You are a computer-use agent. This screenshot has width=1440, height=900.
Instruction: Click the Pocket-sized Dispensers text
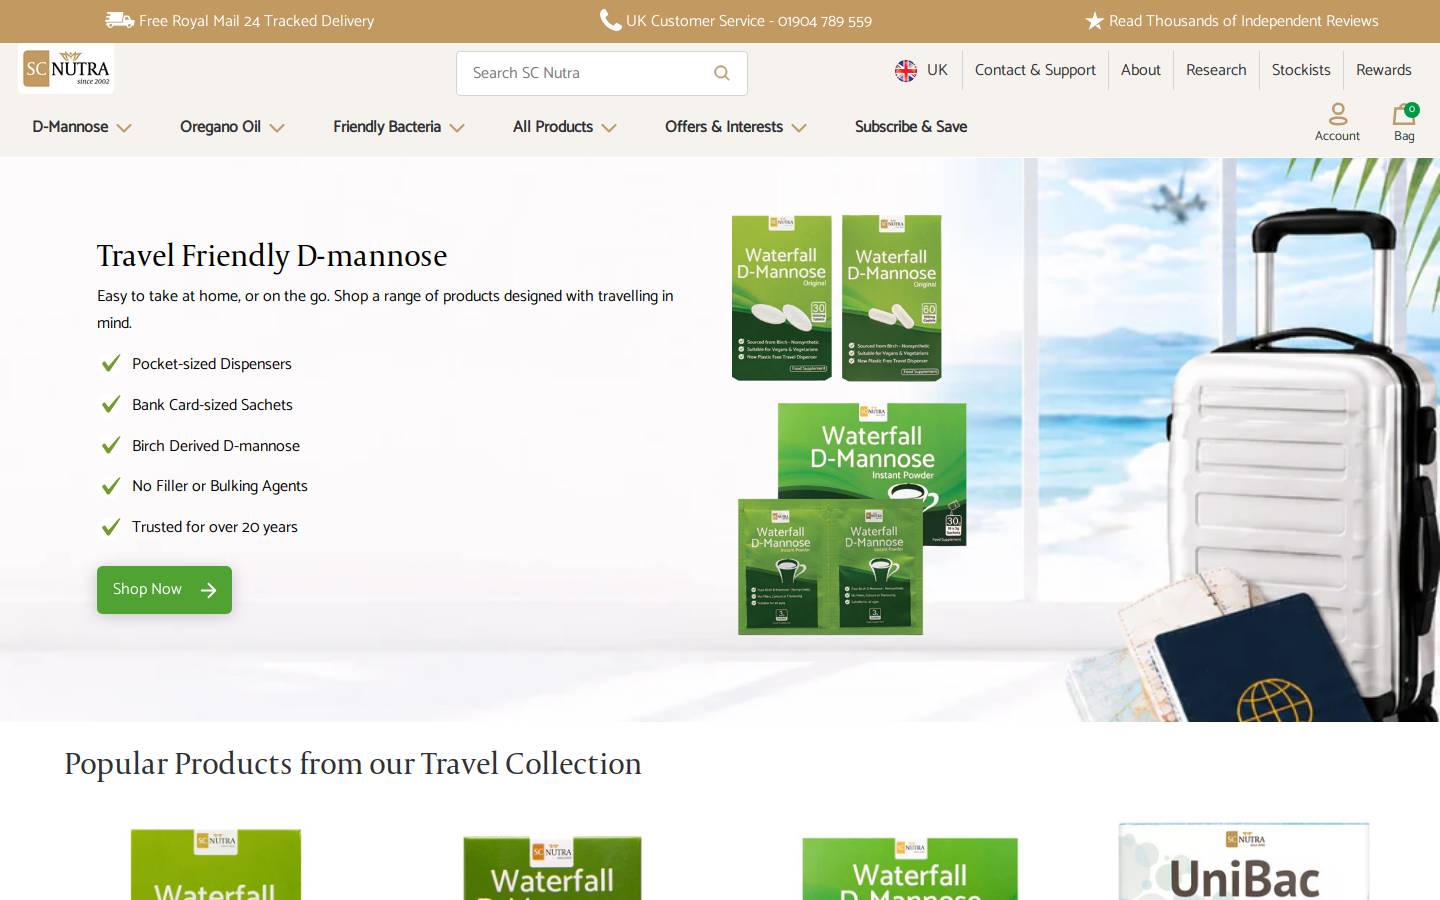[212, 364]
